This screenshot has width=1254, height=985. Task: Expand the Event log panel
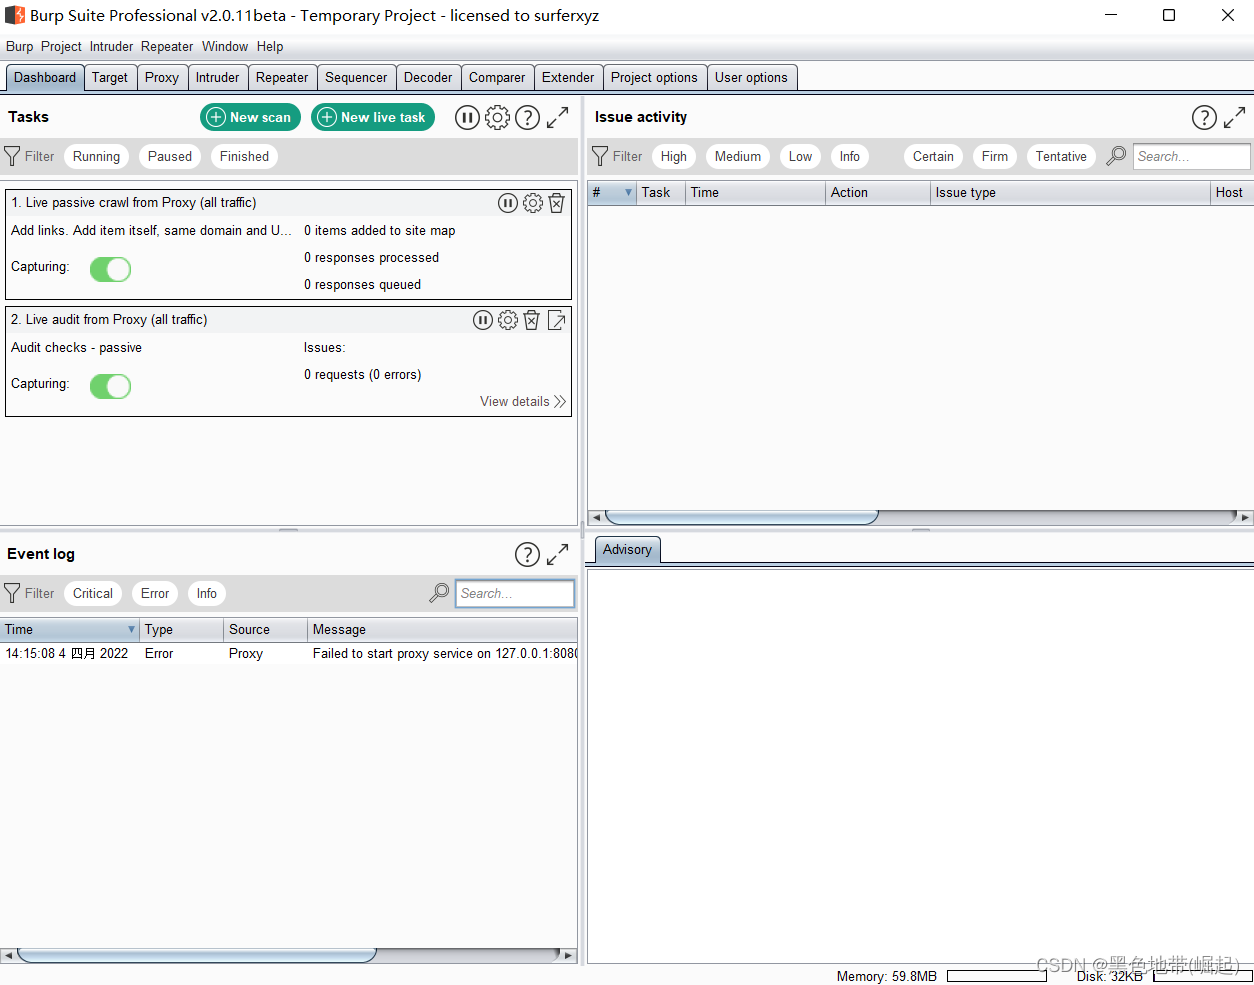point(557,554)
